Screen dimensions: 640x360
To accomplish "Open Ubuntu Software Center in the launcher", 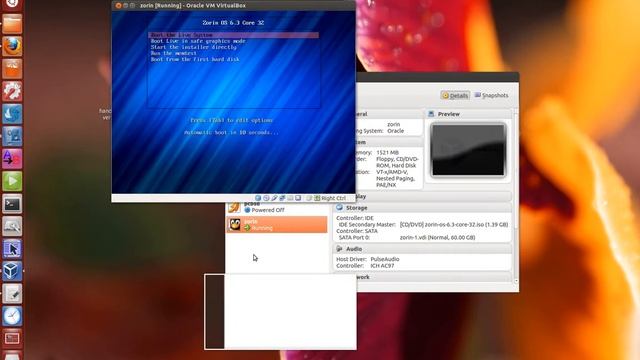I will (12, 69).
